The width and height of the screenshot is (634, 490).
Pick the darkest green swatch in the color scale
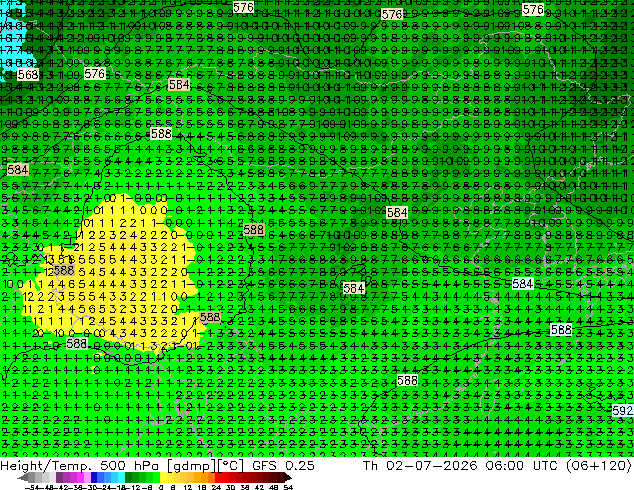pyautogui.click(x=129, y=477)
